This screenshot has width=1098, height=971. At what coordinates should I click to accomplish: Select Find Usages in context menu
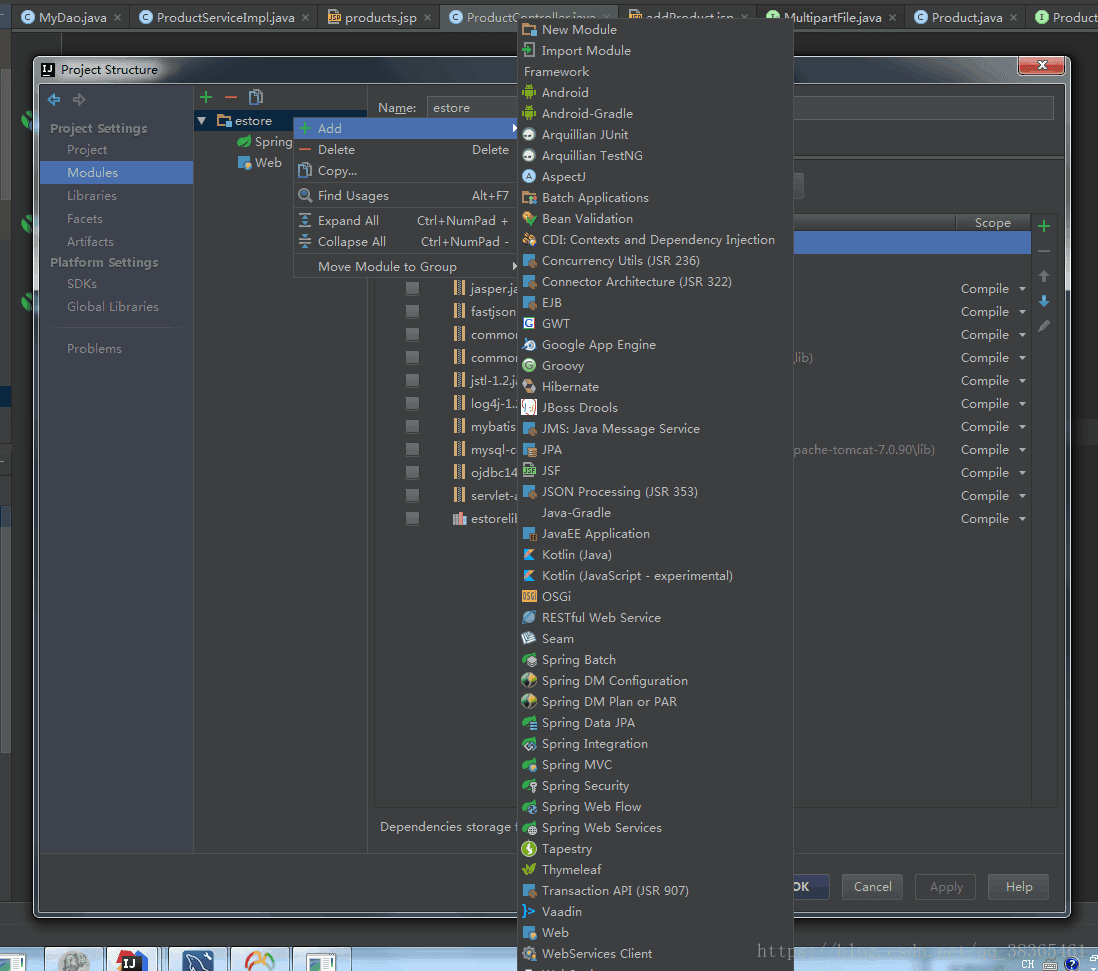click(x=406, y=196)
